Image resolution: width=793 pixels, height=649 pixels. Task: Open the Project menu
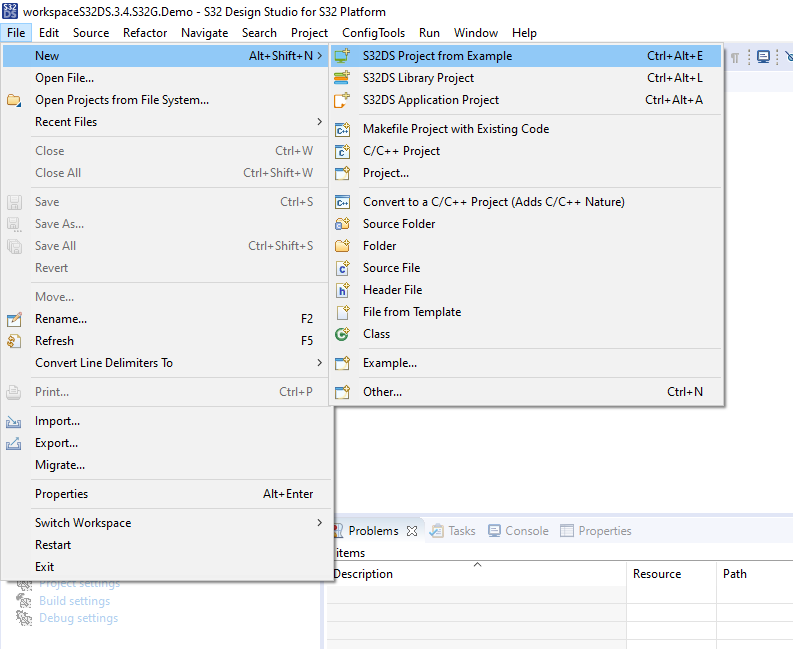[309, 33]
